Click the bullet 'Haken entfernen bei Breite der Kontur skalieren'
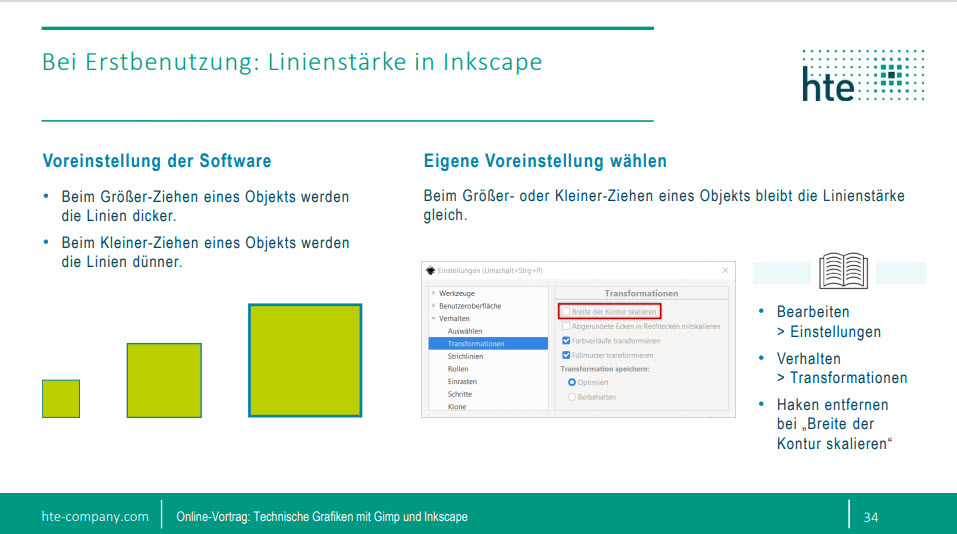The image size is (957, 534). click(x=834, y=424)
